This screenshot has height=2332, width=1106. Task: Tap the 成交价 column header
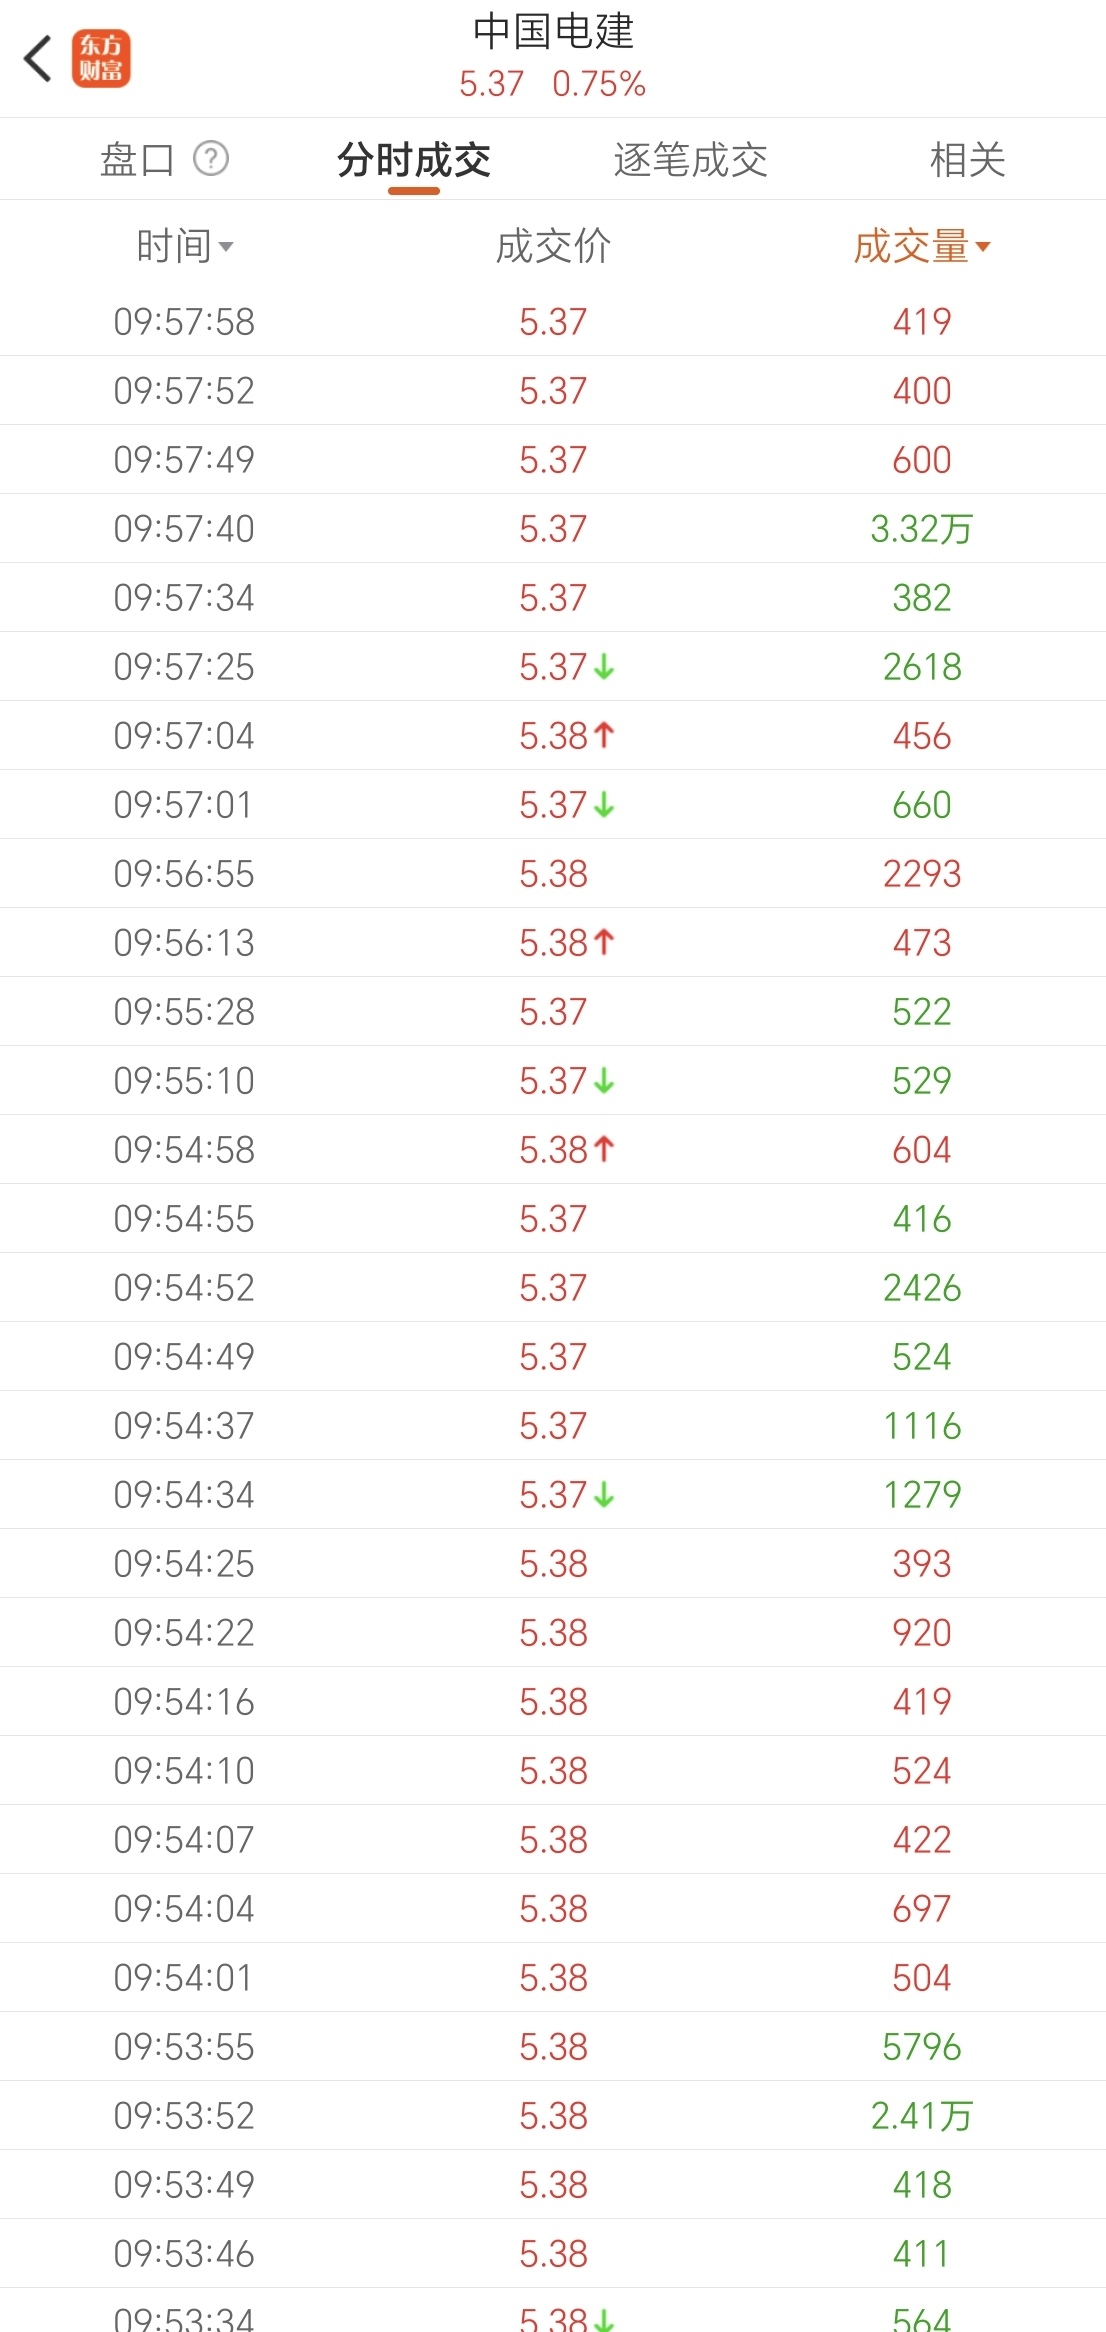(x=553, y=246)
